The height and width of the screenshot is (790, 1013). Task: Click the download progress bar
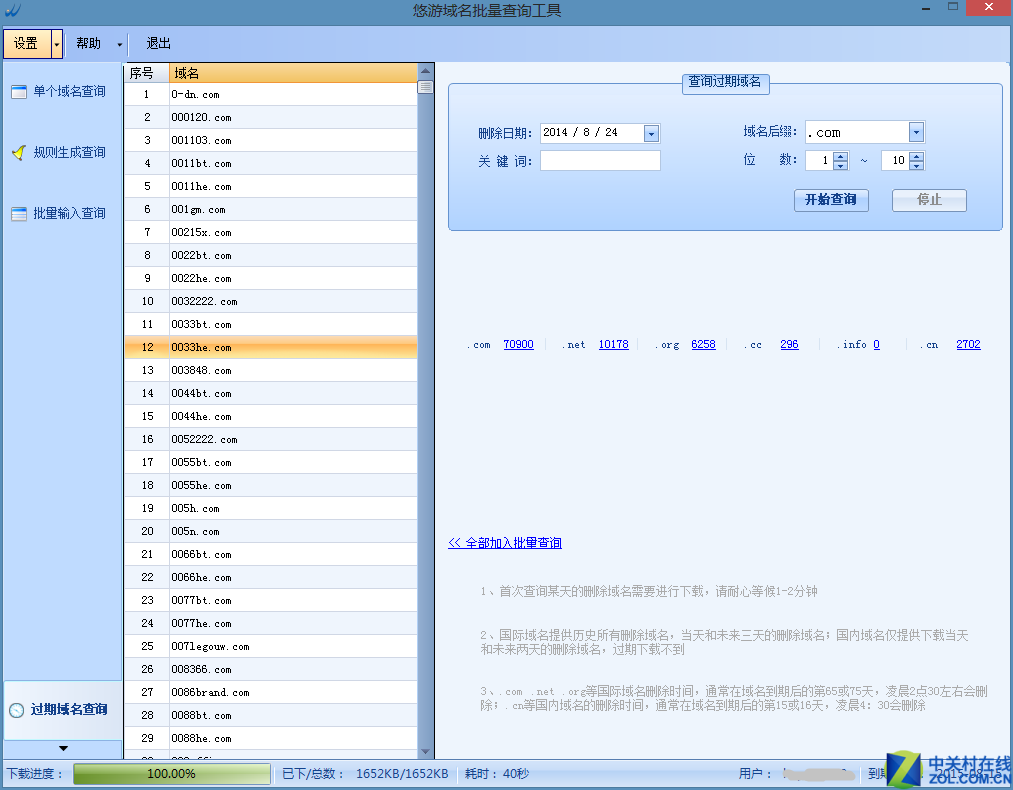point(172,774)
